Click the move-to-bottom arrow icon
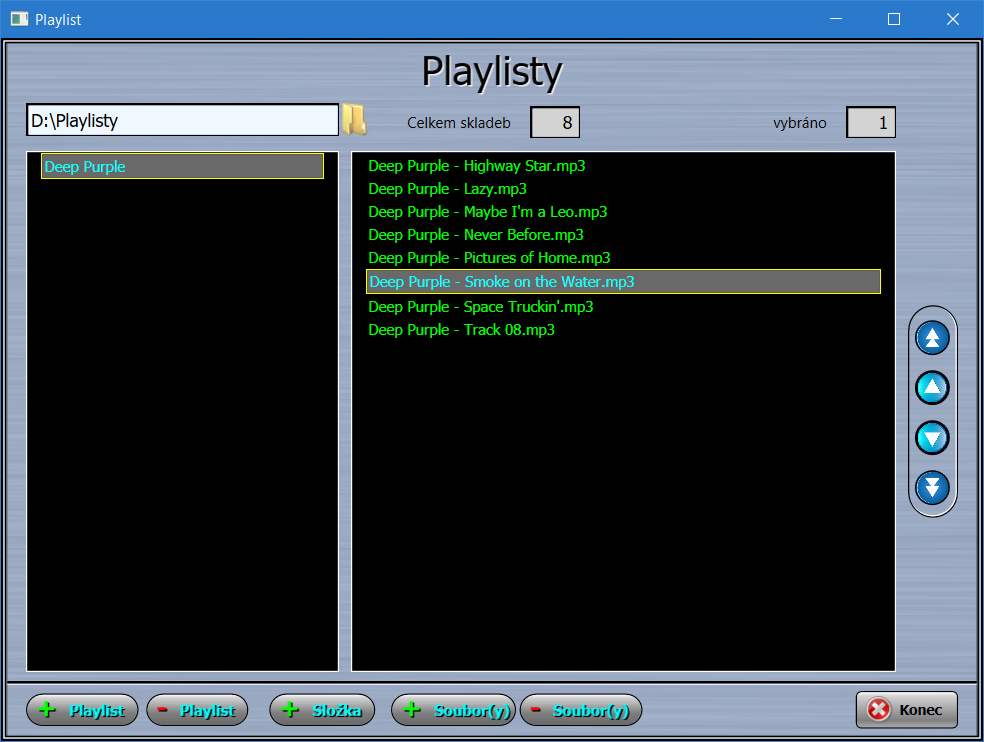 pos(932,487)
